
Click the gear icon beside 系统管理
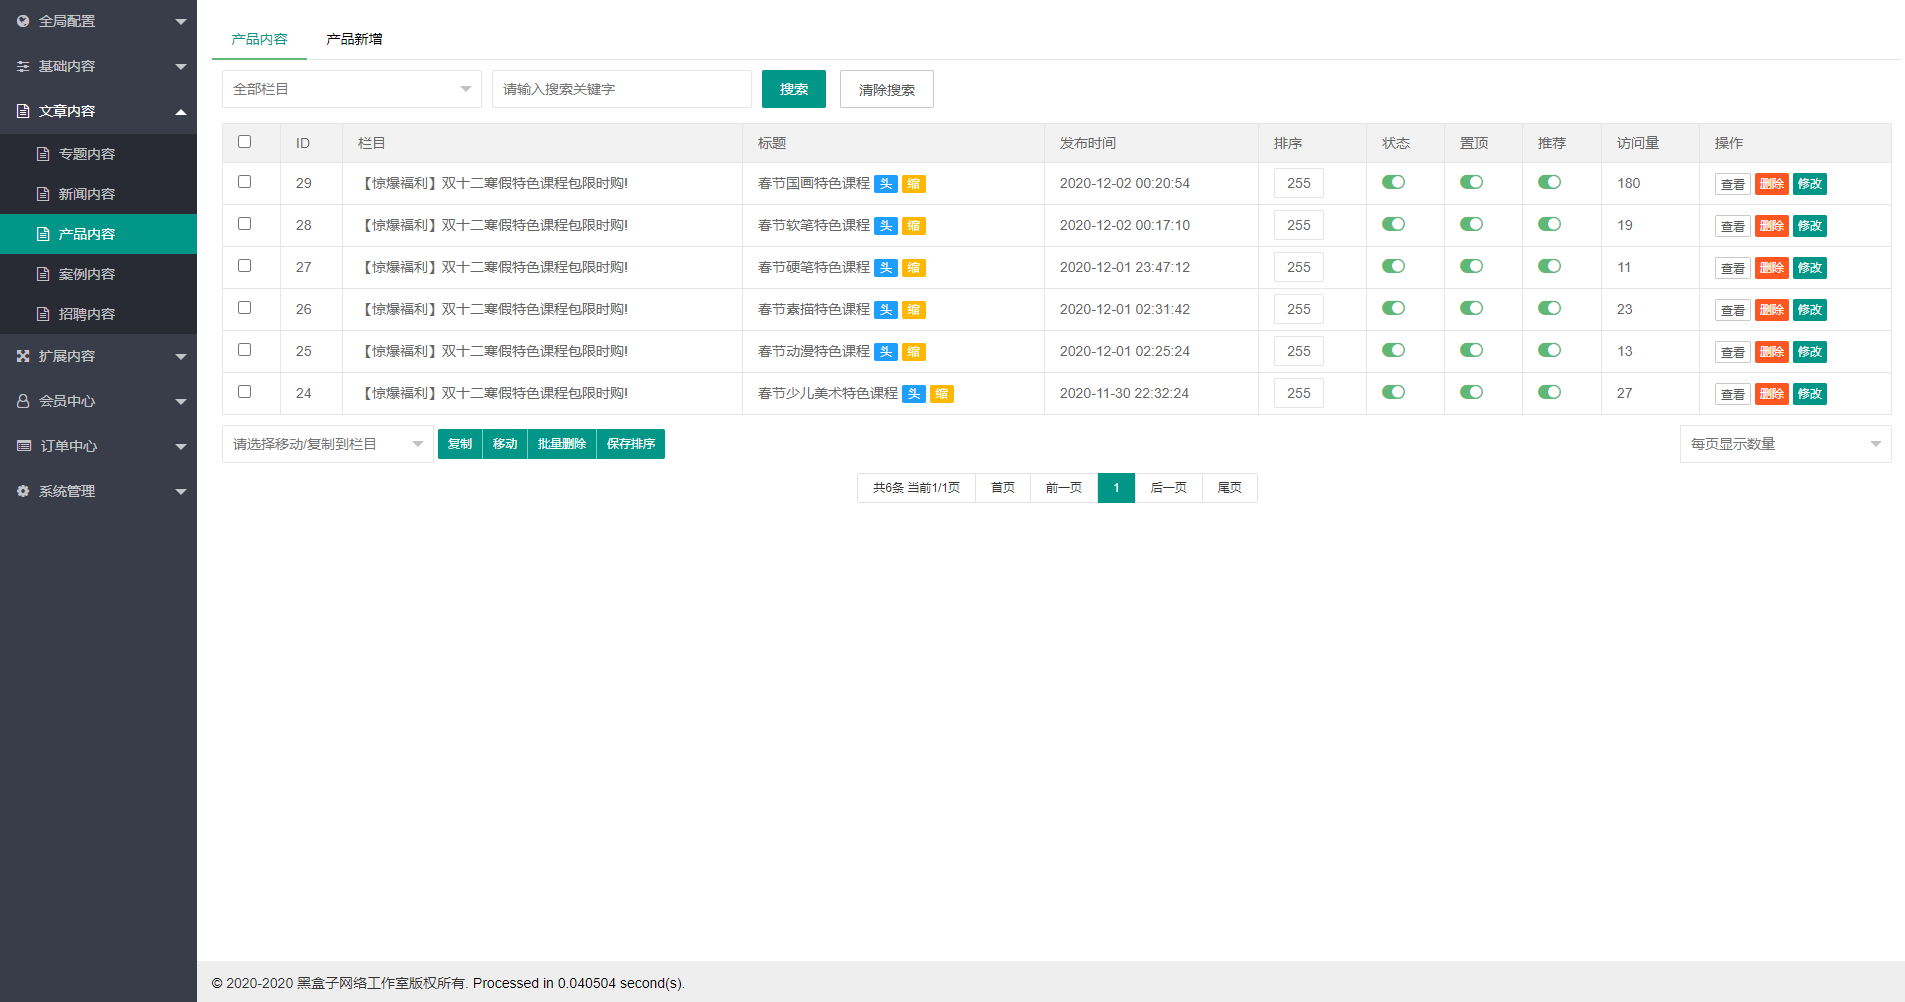point(23,491)
